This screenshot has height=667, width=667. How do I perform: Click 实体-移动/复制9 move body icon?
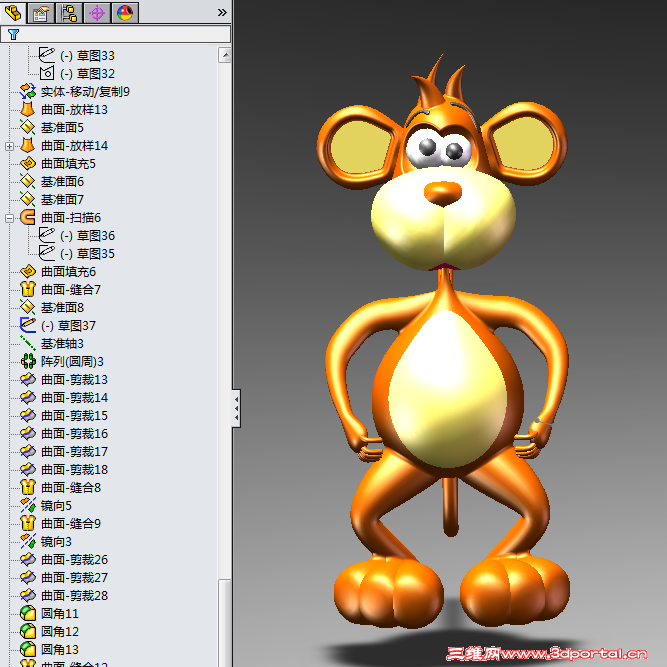click(28, 91)
